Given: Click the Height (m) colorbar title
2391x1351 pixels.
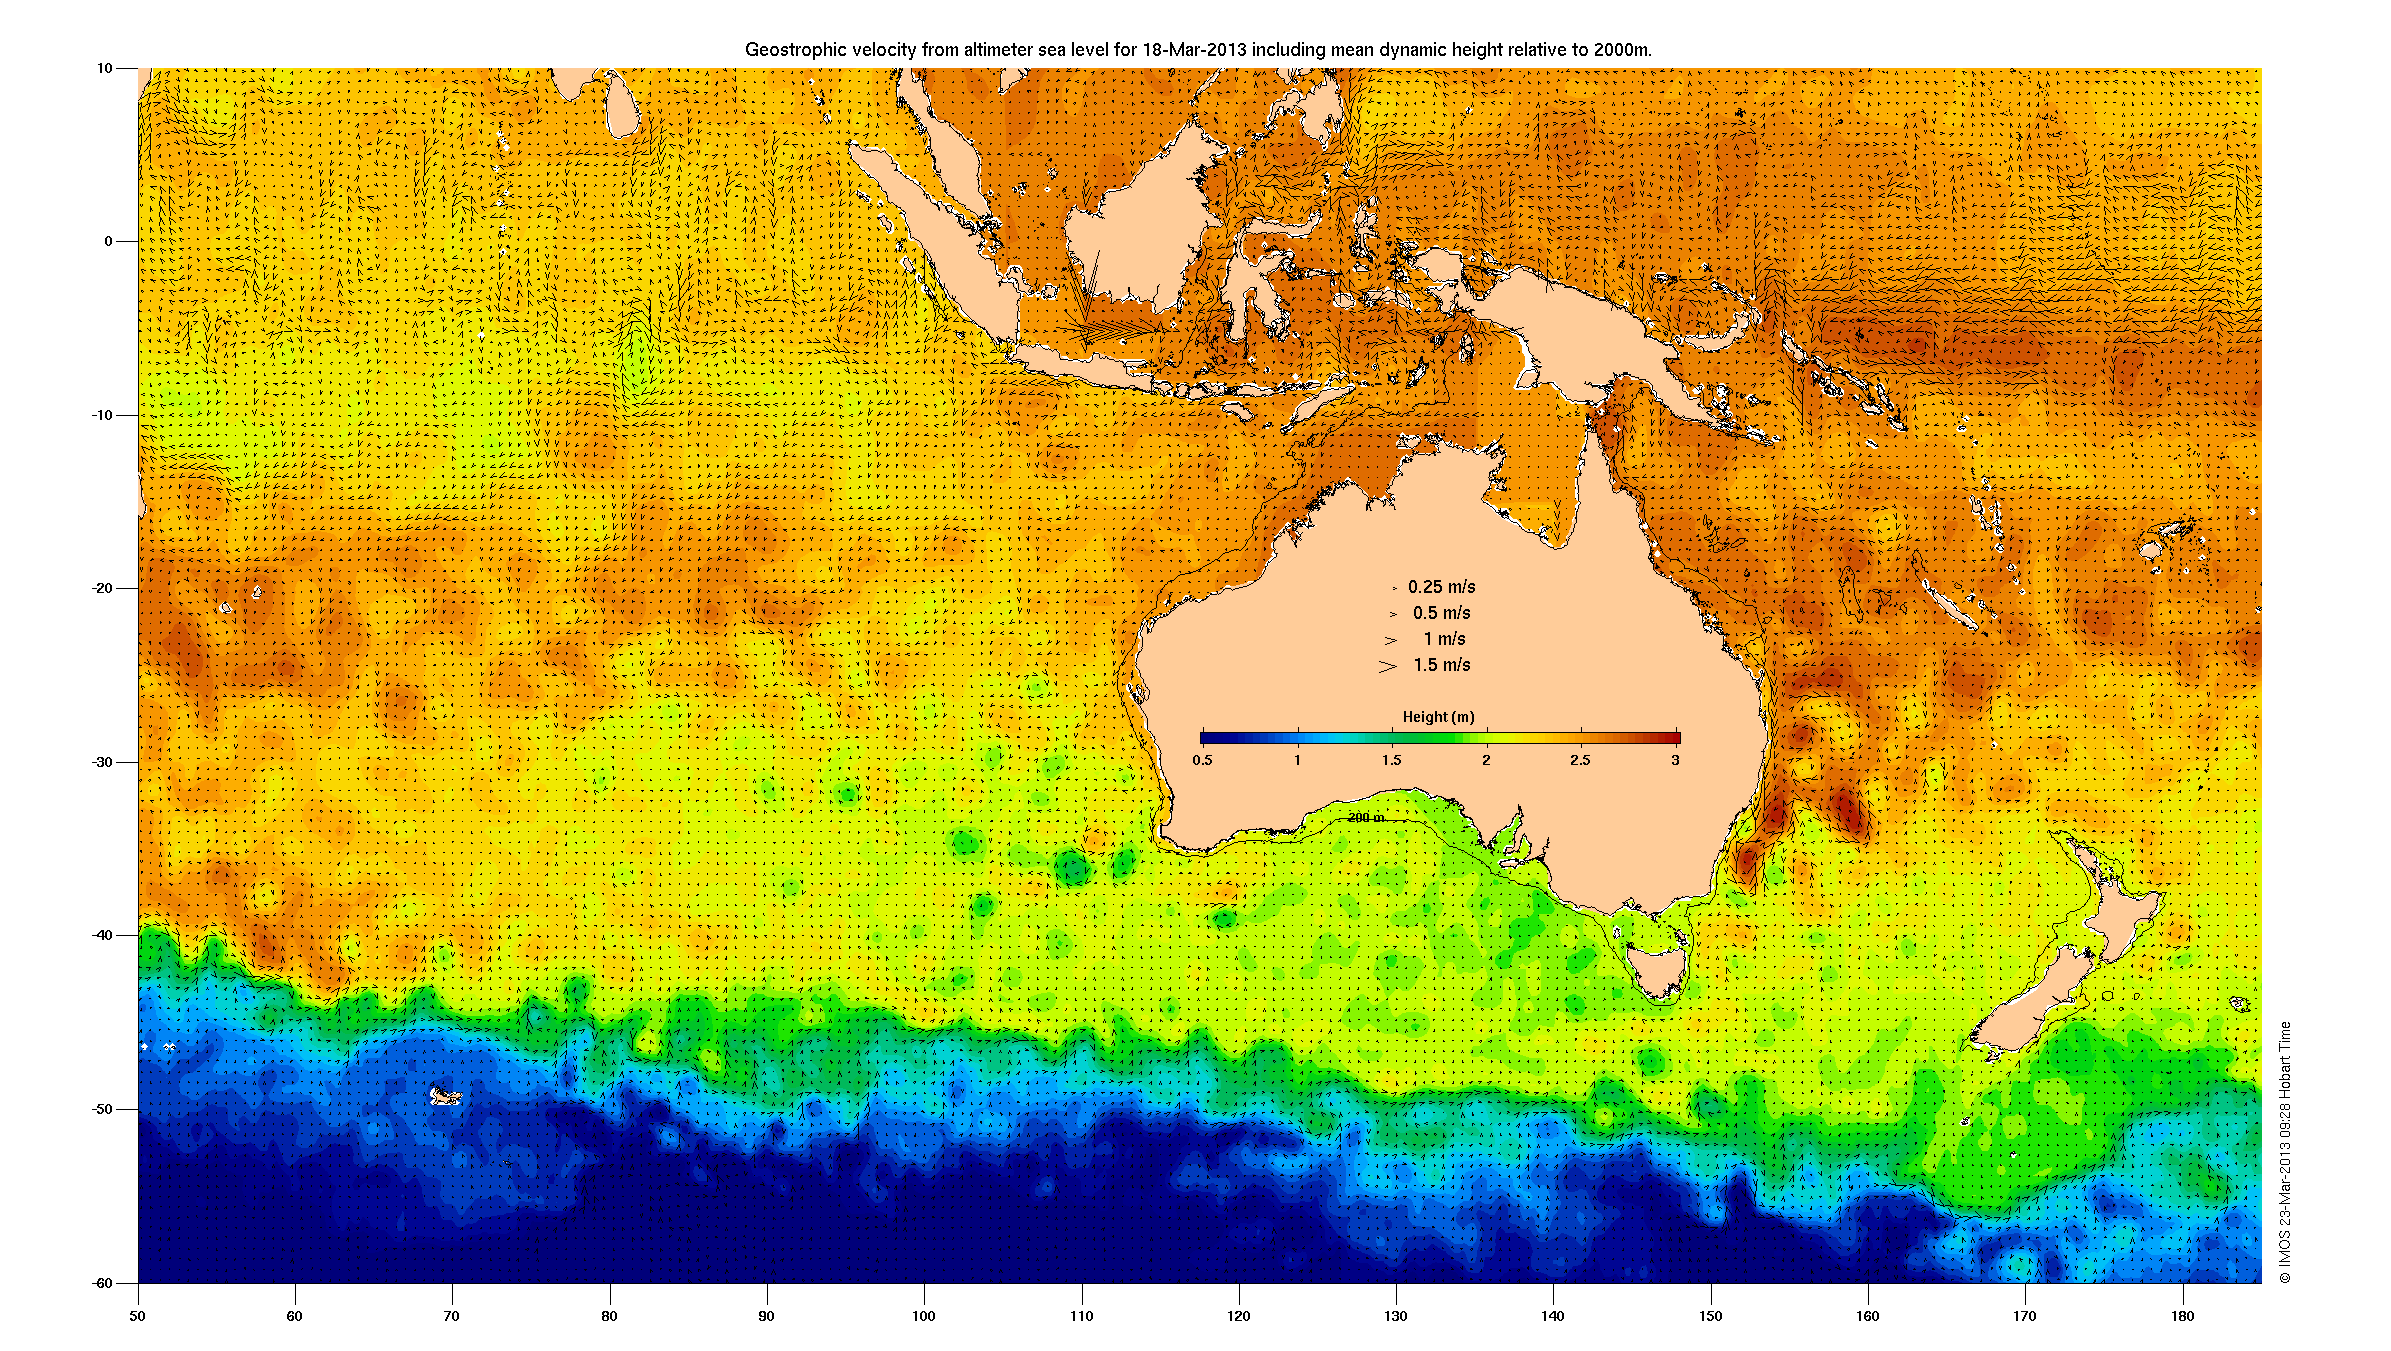Looking at the screenshot, I should [1438, 717].
